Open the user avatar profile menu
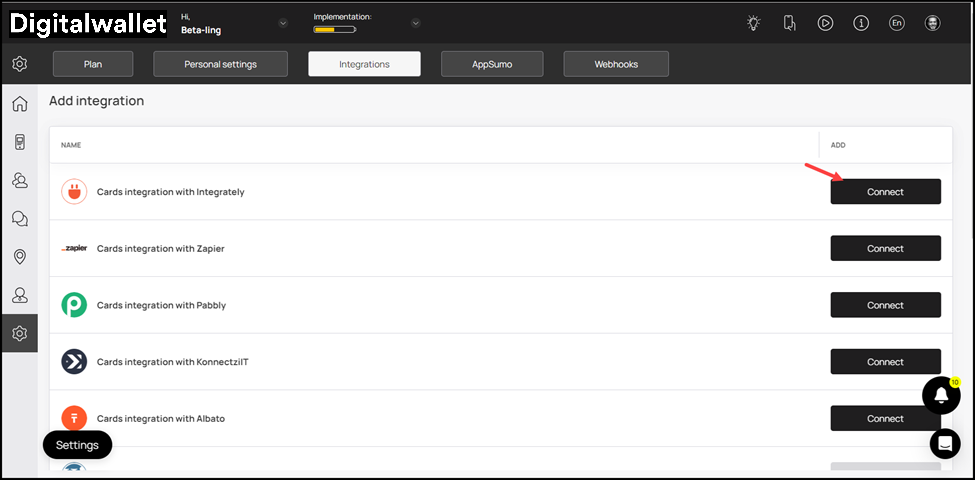The width and height of the screenshot is (975, 480). pos(932,24)
